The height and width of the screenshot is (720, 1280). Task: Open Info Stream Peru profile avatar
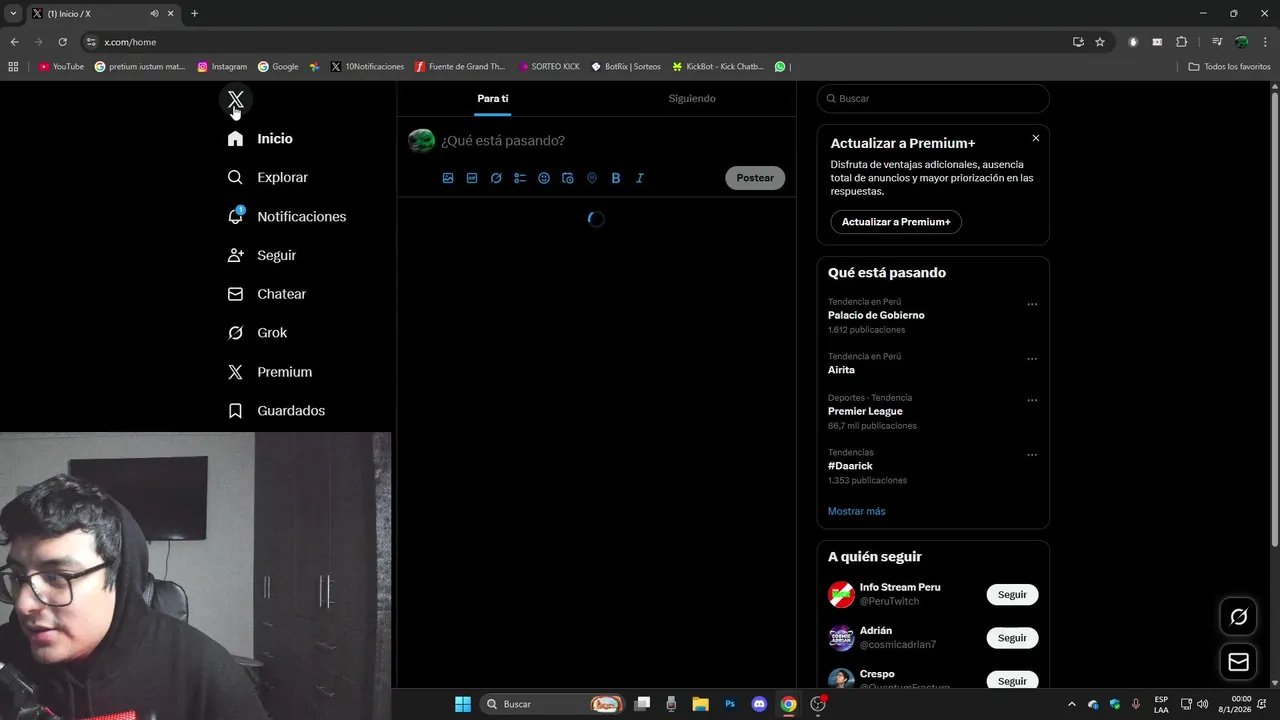click(x=841, y=594)
